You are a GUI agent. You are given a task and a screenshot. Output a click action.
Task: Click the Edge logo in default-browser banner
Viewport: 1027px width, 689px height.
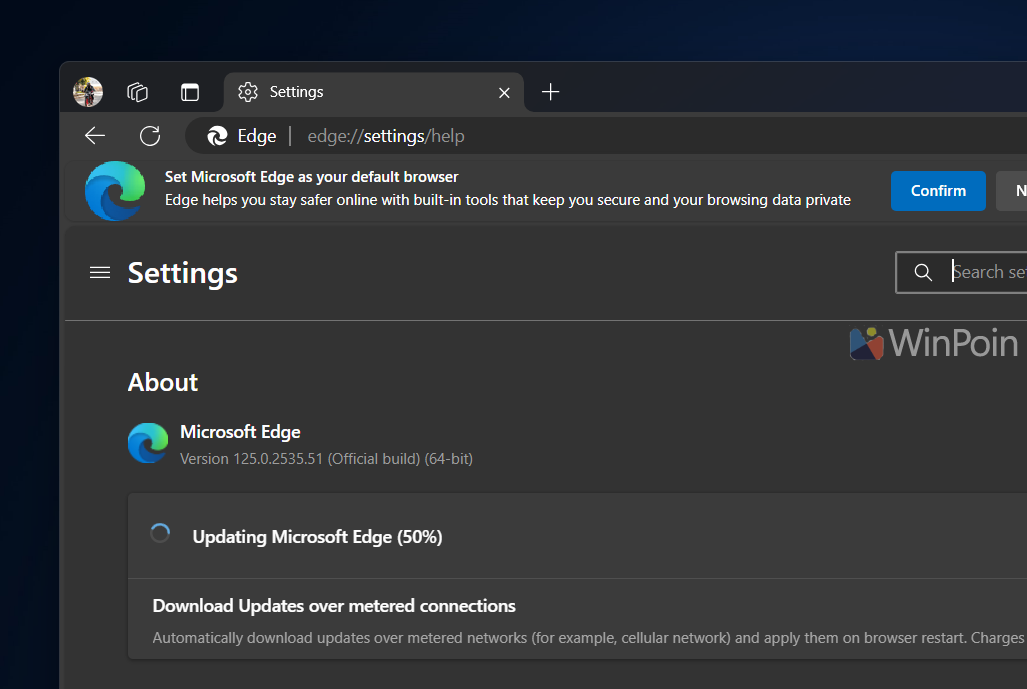pyautogui.click(x=114, y=190)
